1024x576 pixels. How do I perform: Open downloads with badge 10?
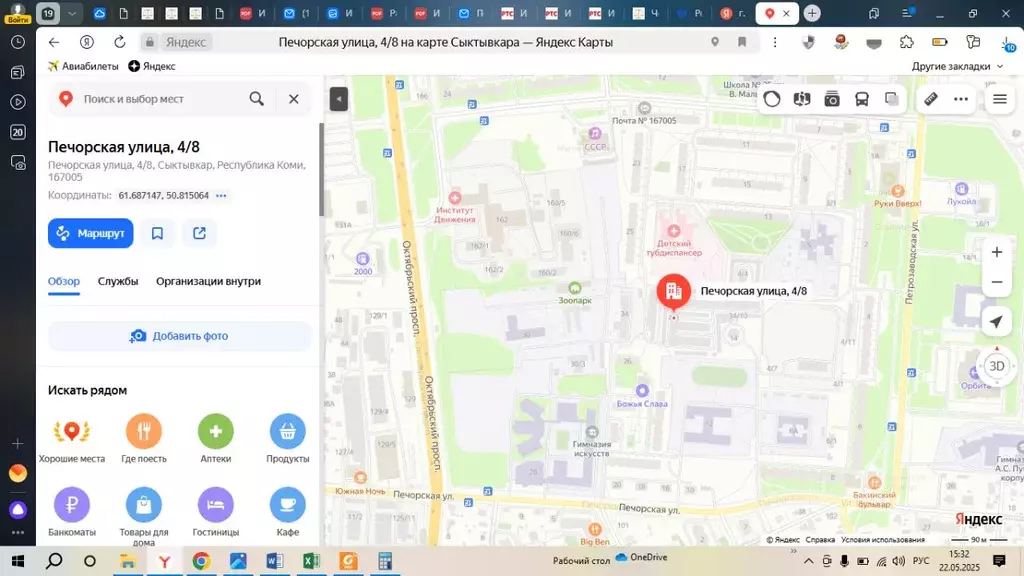1008,43
